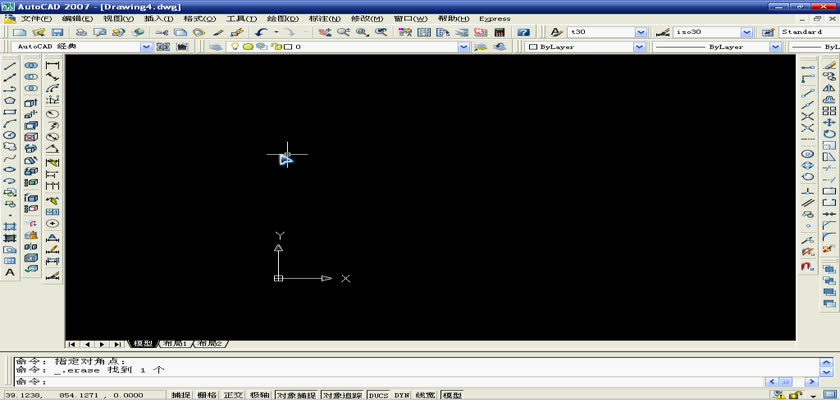This screenshot has width=840, height=400.
Task: Select the Ellipse draw tool
Action: coord(10,170)
